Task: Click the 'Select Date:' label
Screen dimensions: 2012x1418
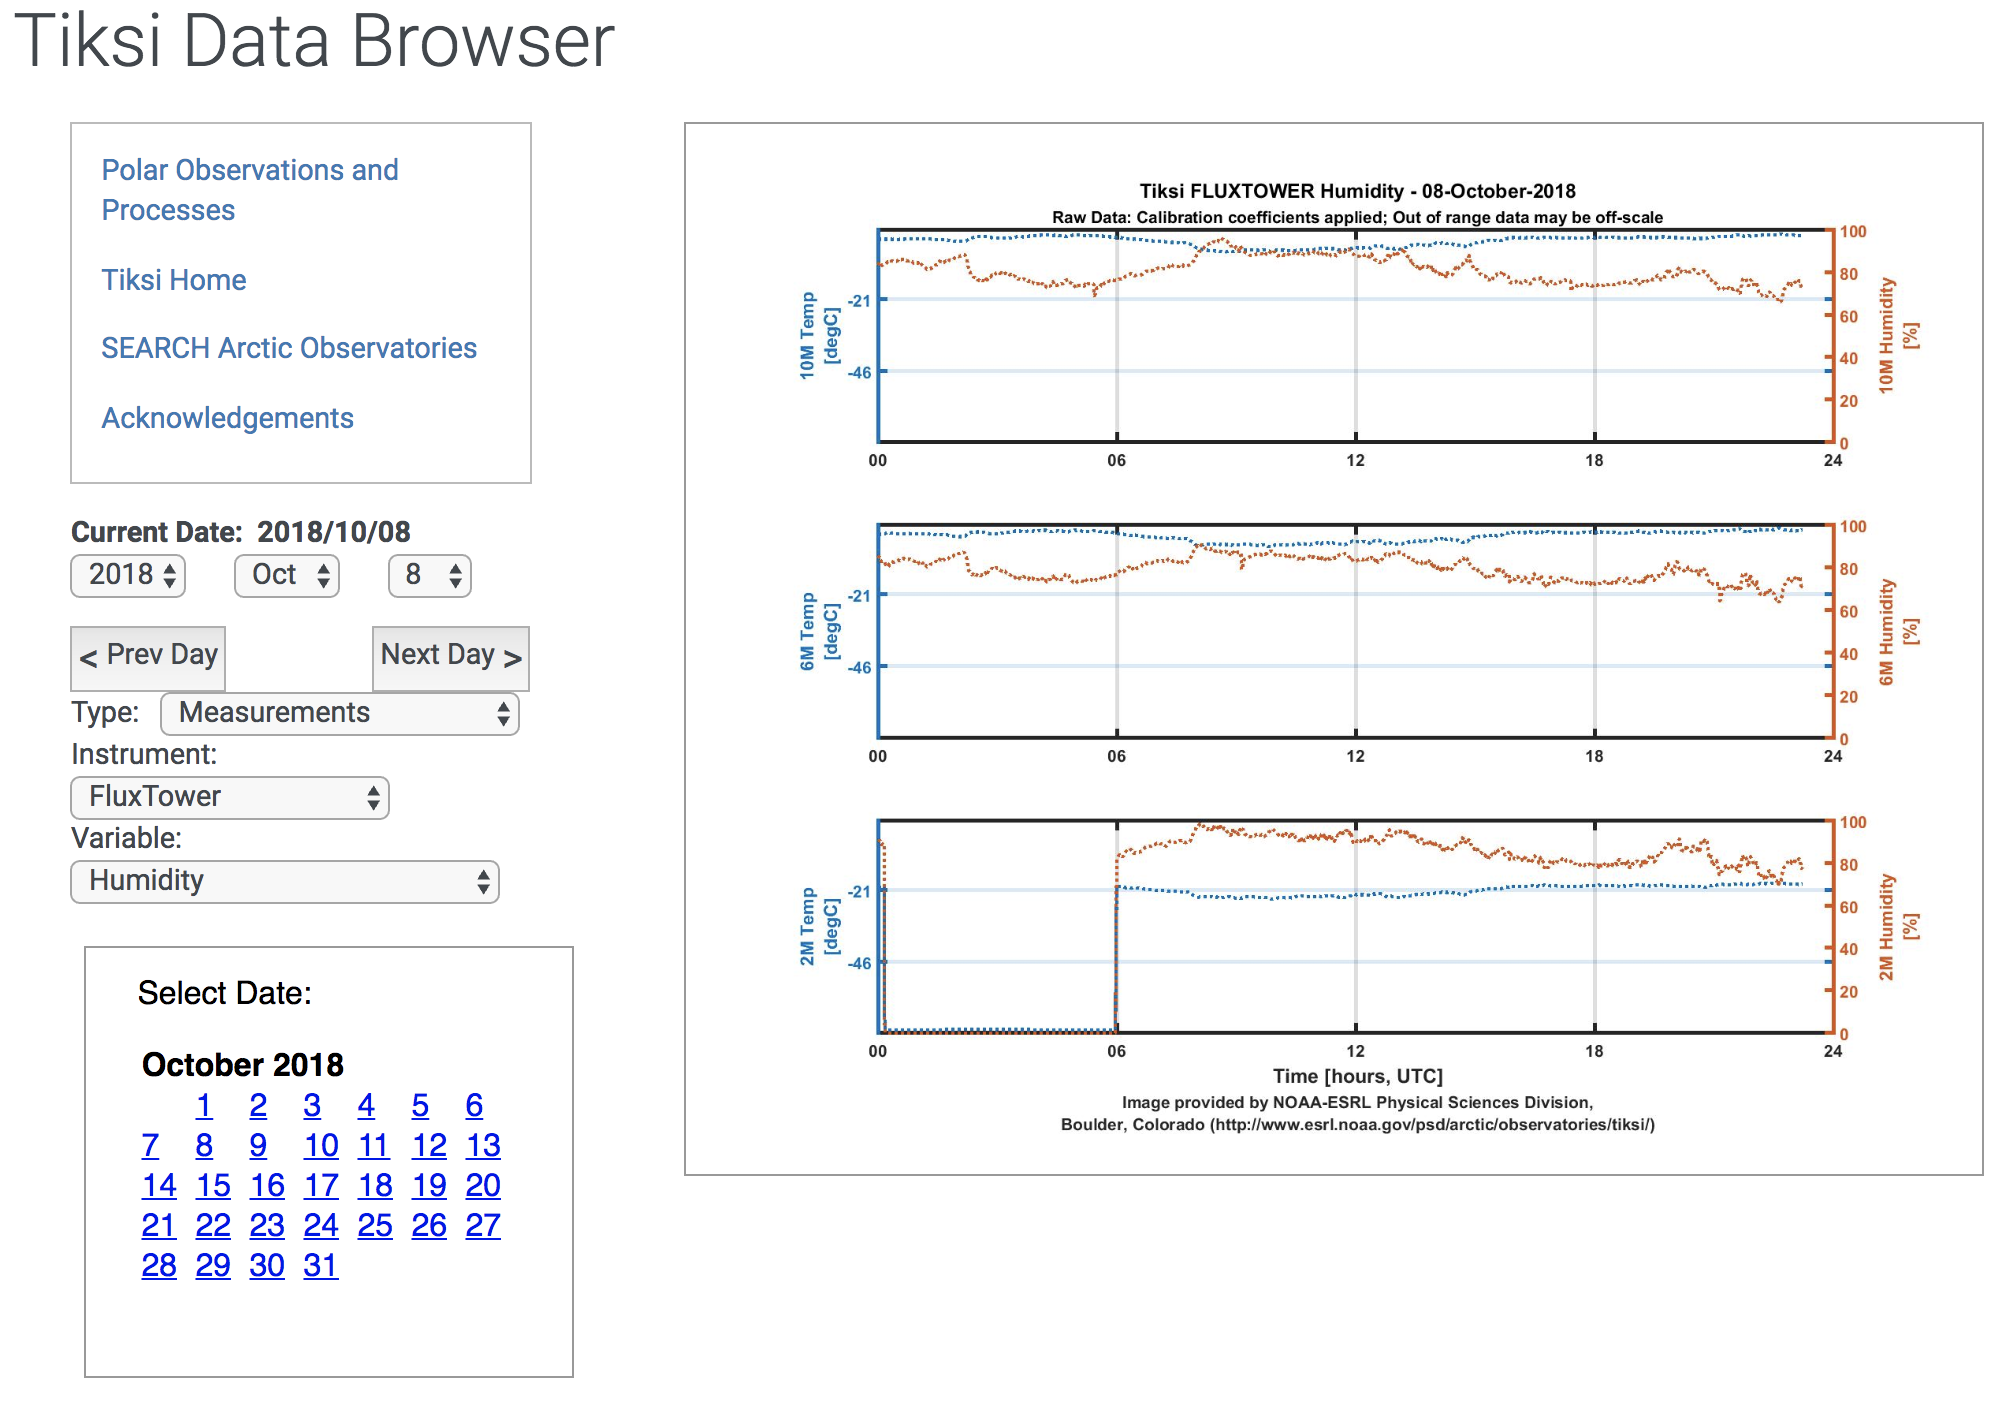Action: pyautogui.click(x=225, y=993)
